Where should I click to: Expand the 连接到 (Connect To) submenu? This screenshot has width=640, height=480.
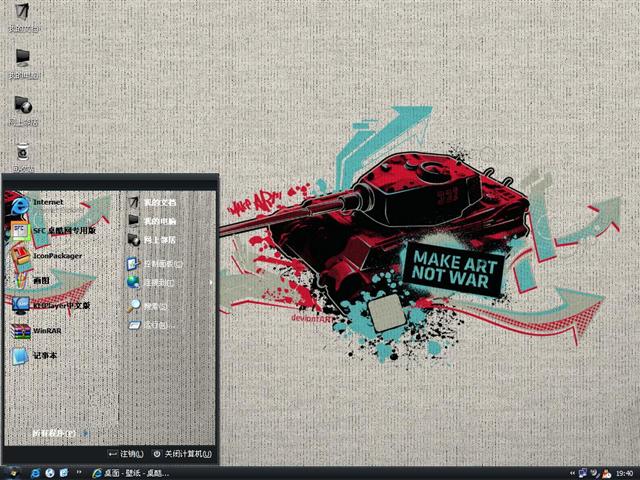pos(169,282)
